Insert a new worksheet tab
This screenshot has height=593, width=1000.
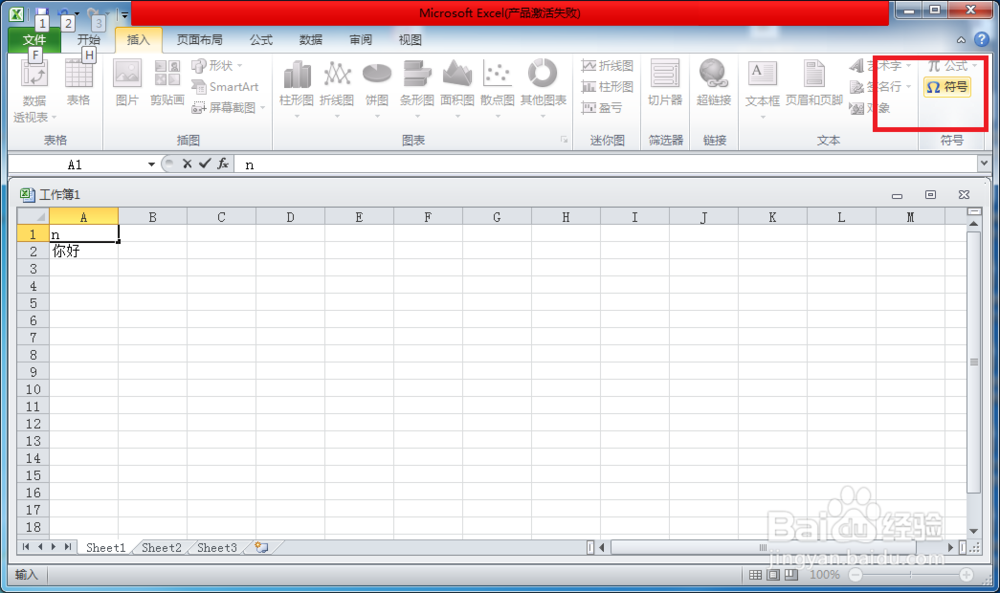pos(261,548)
